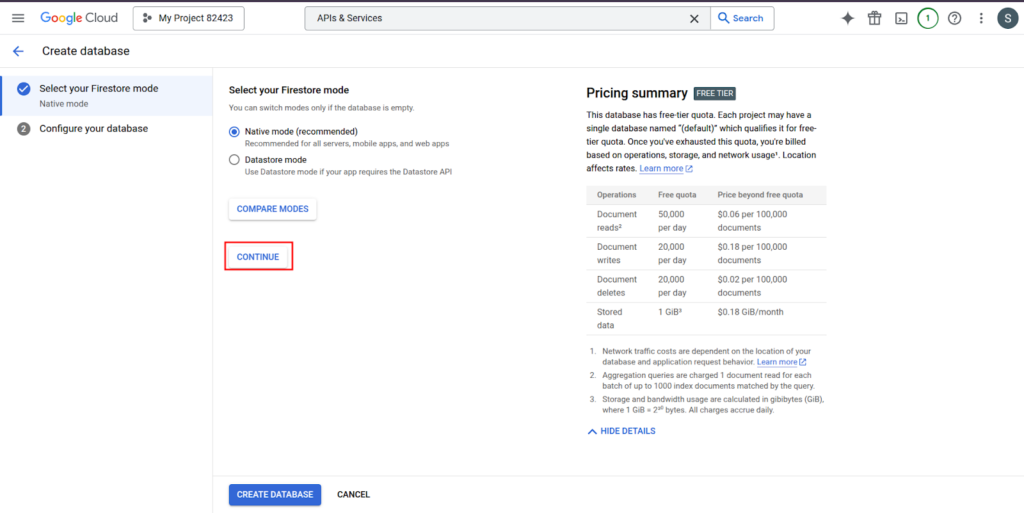Click the S account avatar
Screen dimensions: 1024x513
(1008, 18)
